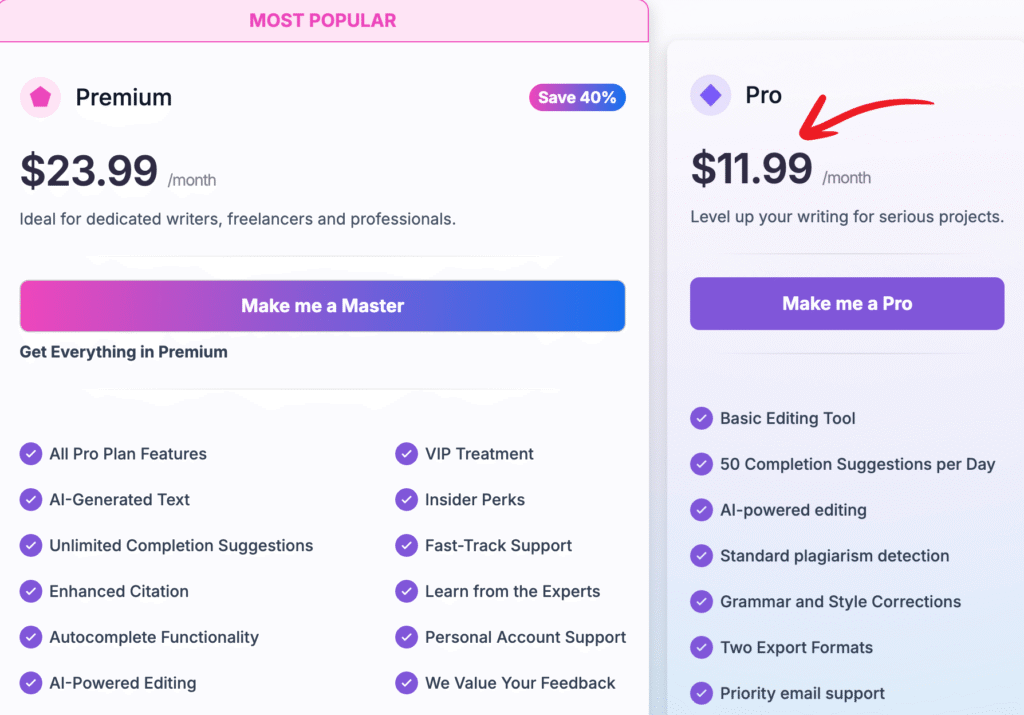Click Get Everything in Premium text
Viewport: 1024px width, 715px height.
[123, 352]
